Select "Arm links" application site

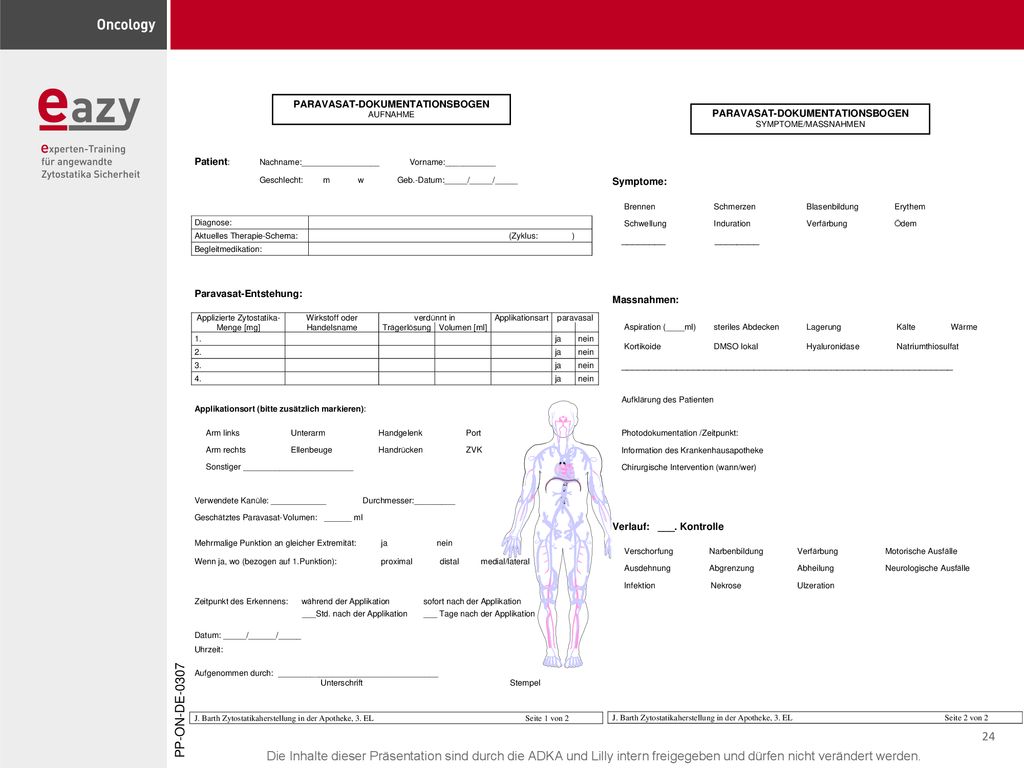coord(223,433)
